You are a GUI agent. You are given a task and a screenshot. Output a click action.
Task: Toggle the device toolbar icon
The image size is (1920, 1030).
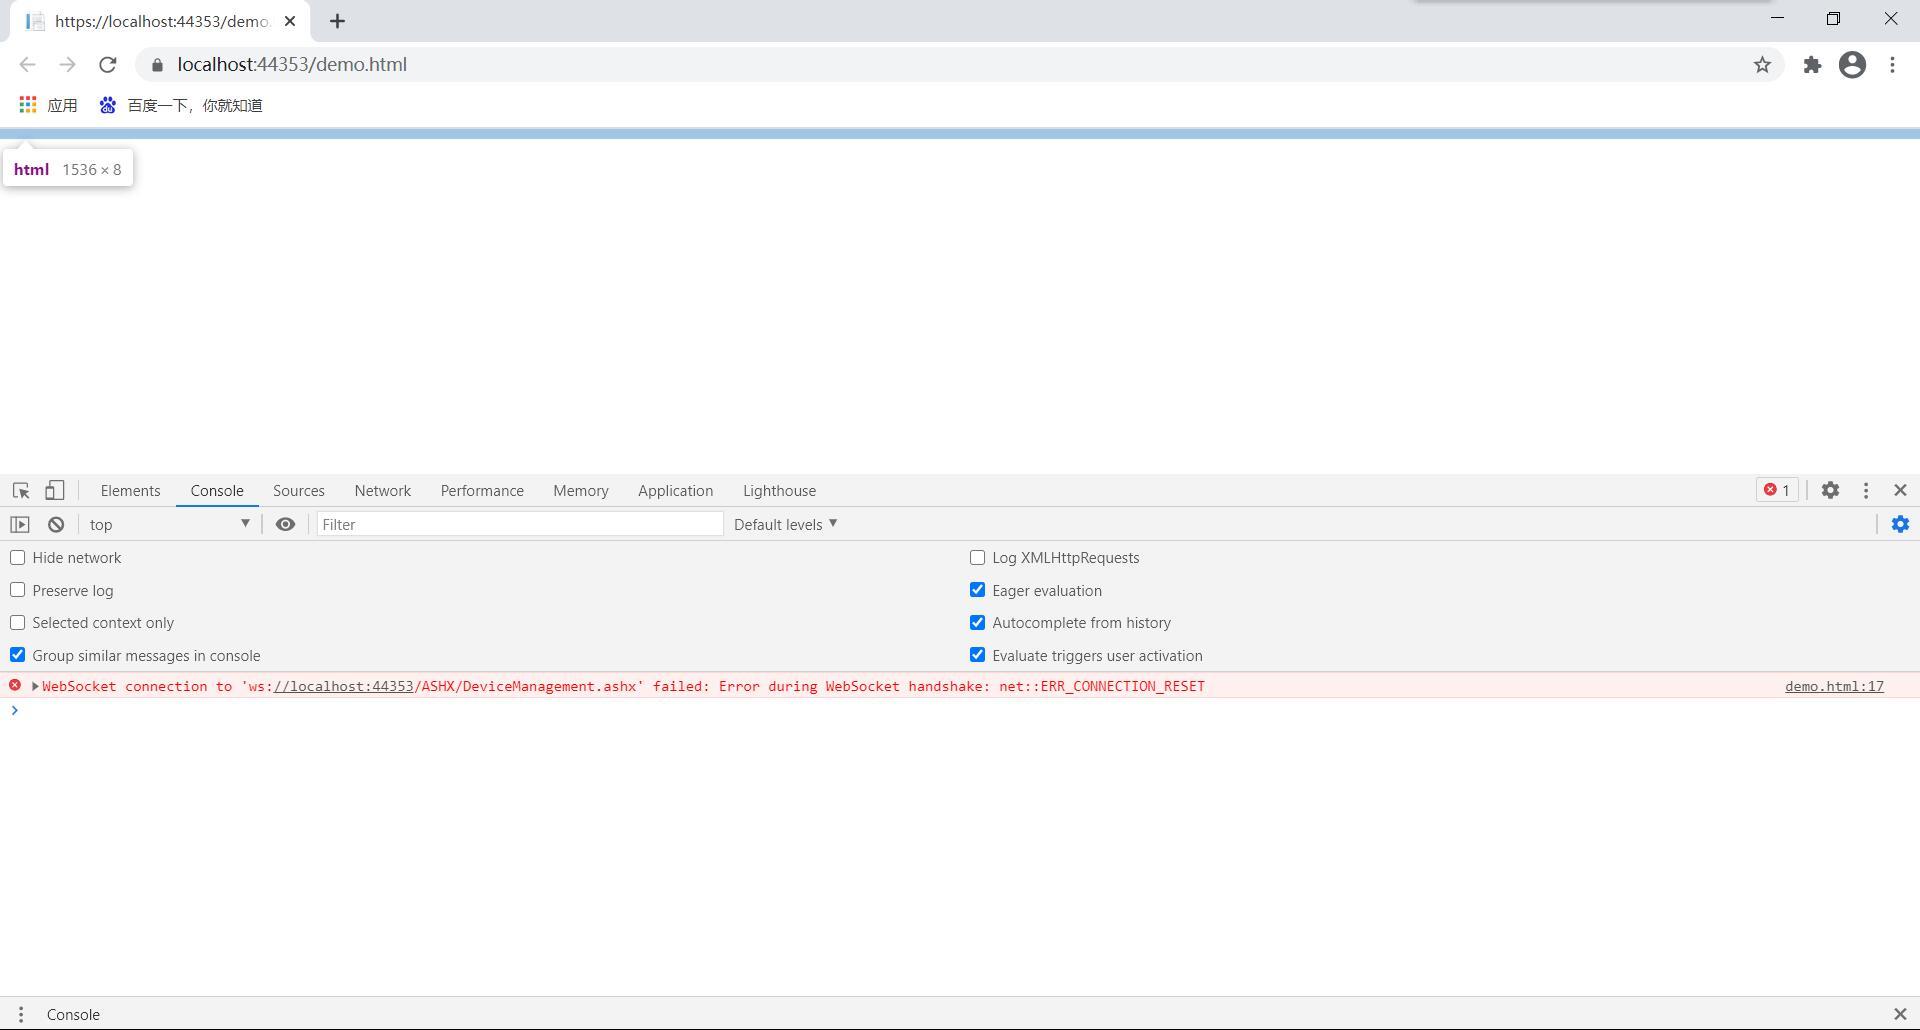coord(55,490)
